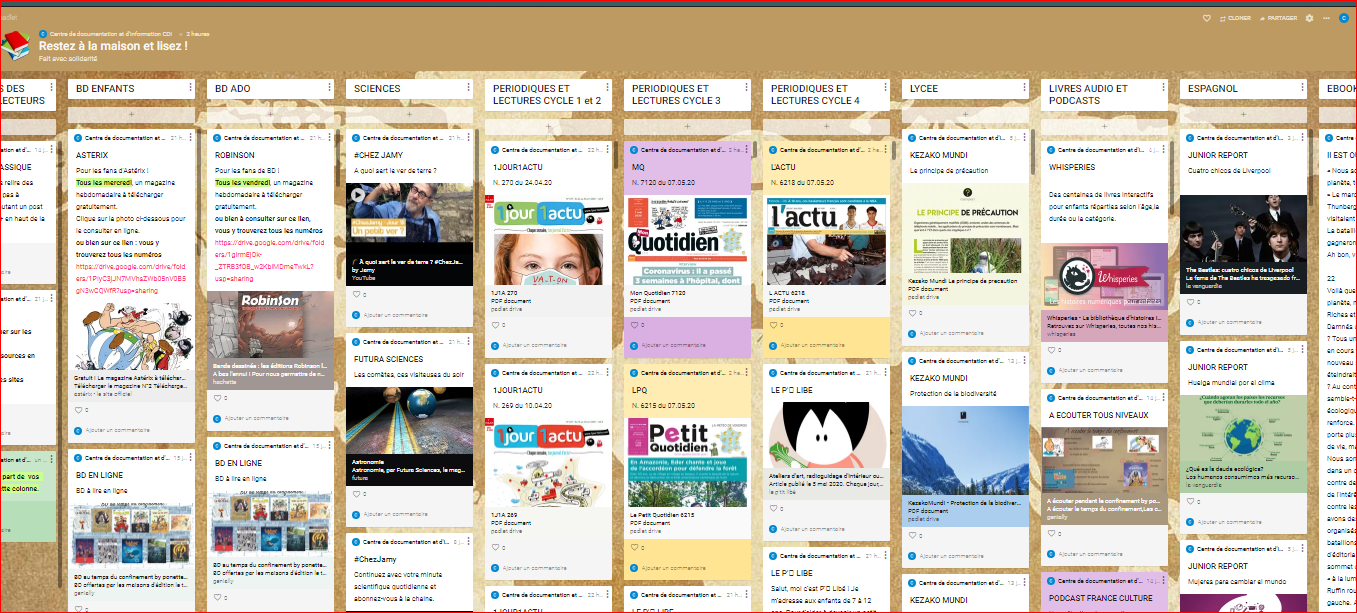
Task: Like the Cuatro chicos de Liverpool post
Action: pos(1191,303)
